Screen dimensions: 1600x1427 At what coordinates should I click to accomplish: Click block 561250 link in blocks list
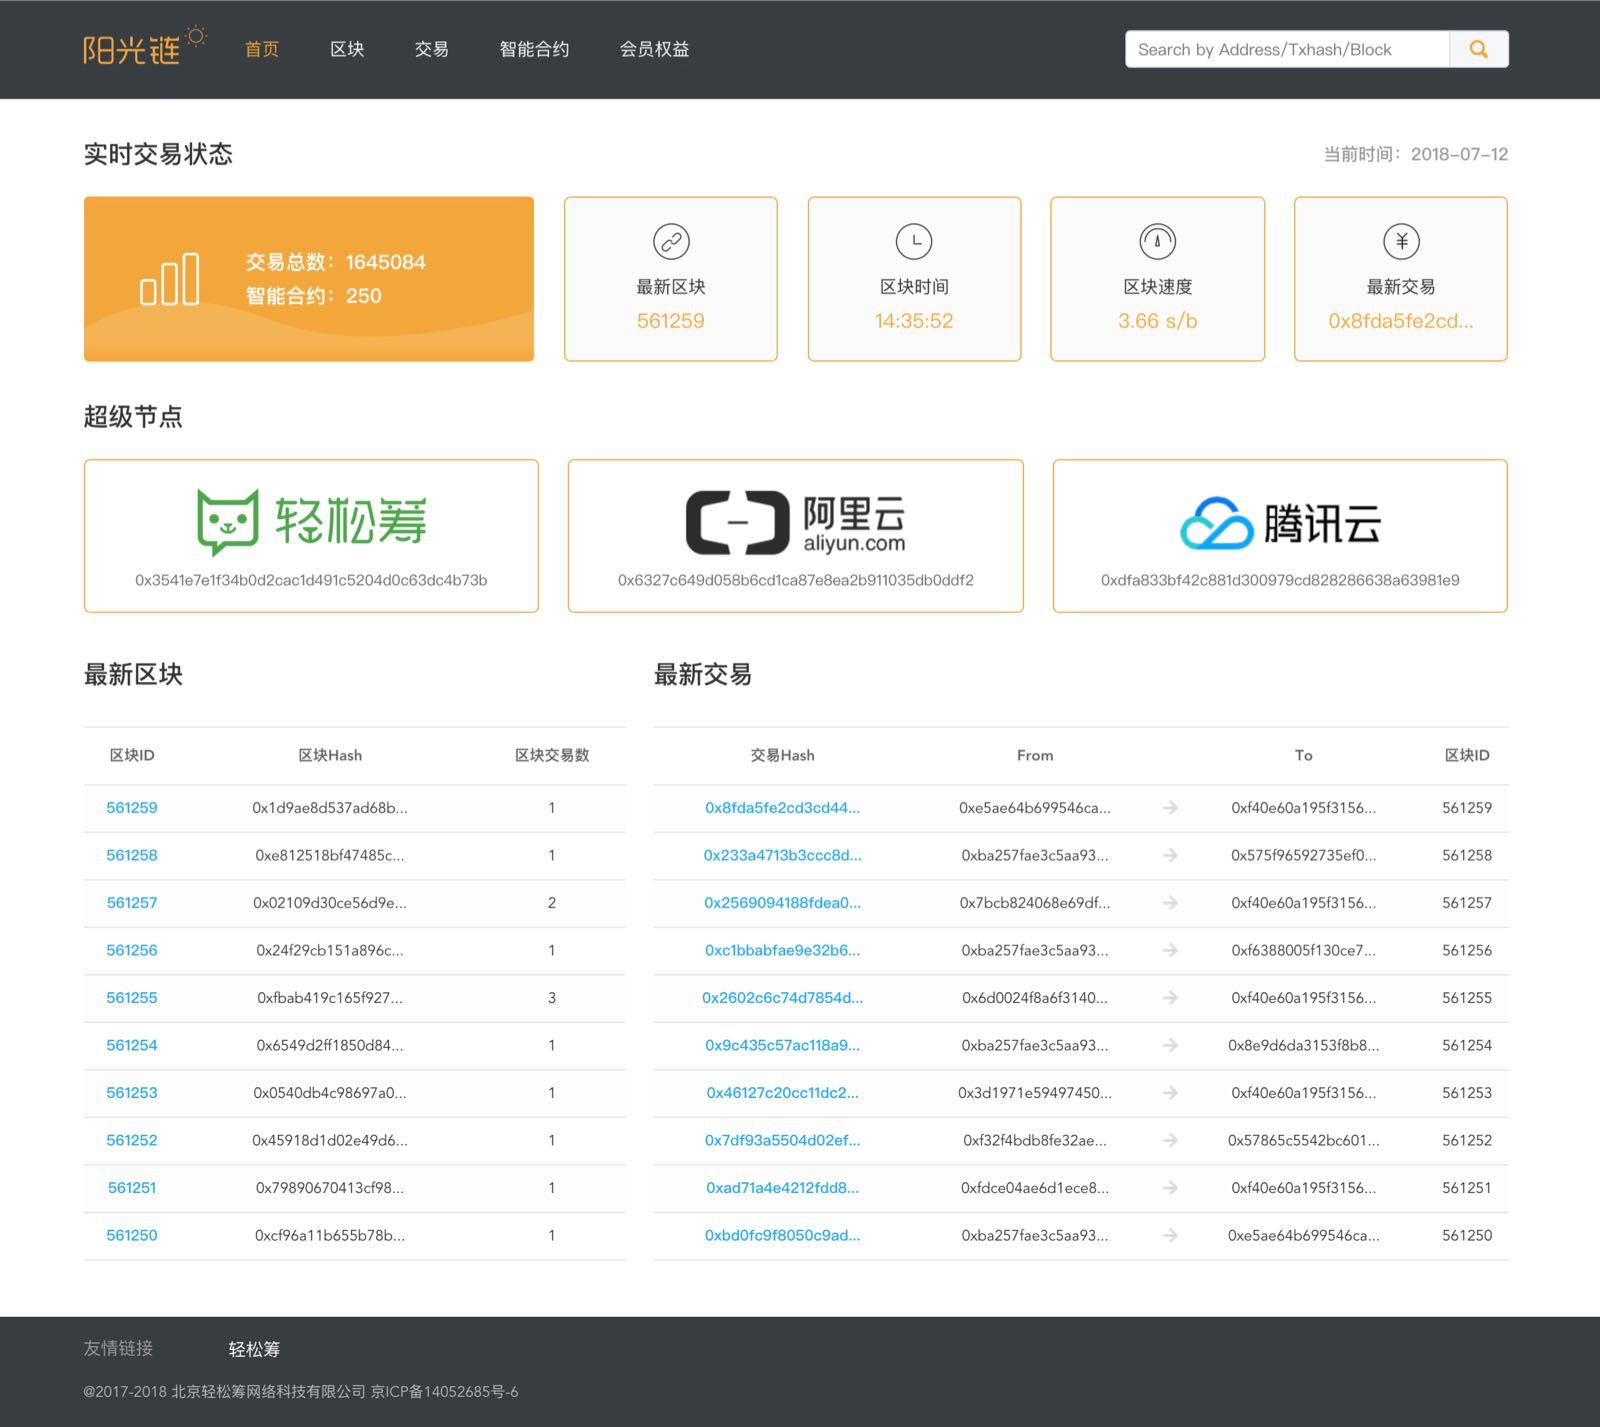(x=131, y=1235)
